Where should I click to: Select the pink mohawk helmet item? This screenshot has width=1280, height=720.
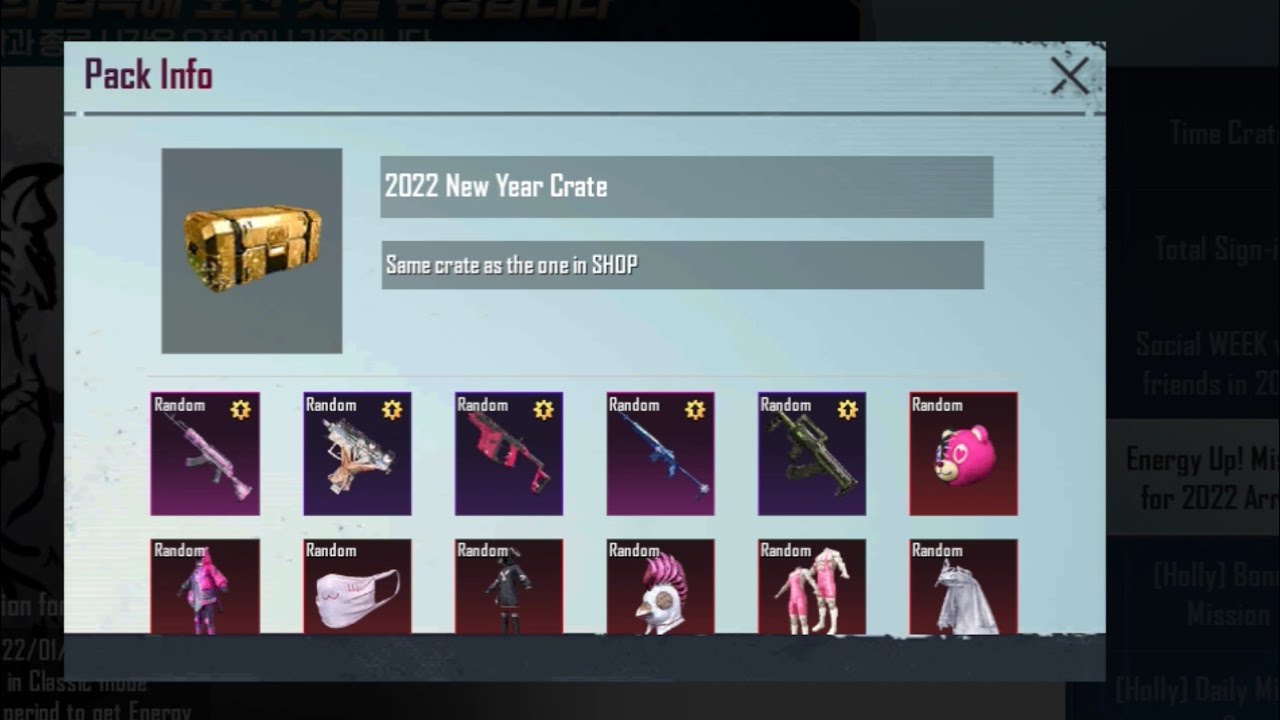click(661, 587)
